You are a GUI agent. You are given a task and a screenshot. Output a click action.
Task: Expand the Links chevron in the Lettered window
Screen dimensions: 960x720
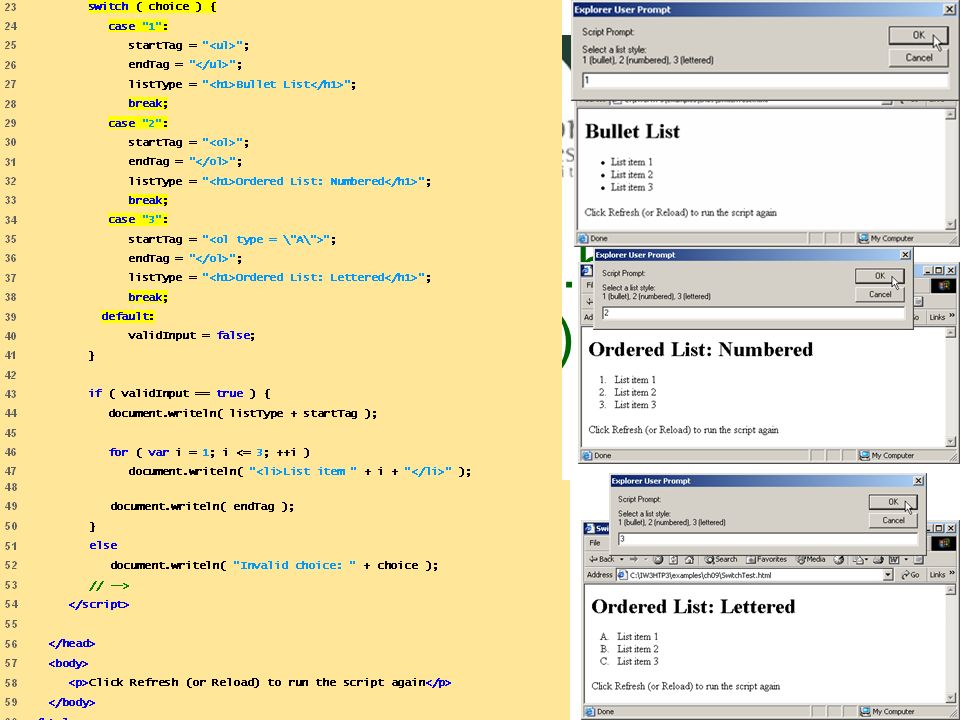[952, 574]
